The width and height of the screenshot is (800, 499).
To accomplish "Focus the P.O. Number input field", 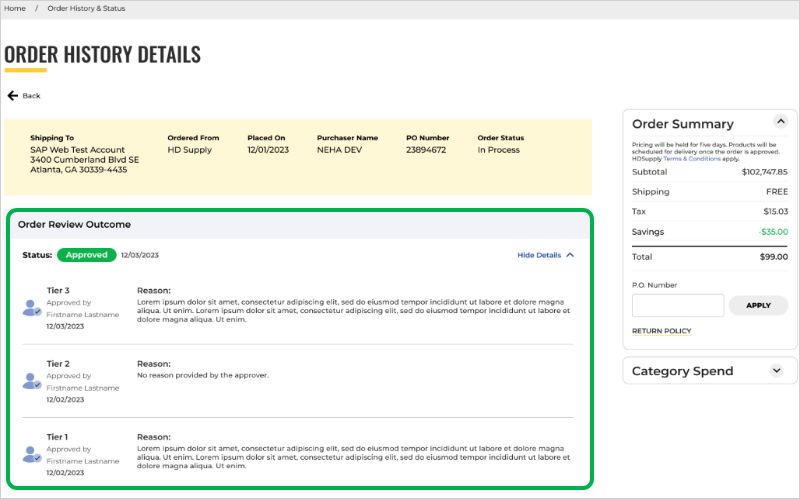I will pos(678,305).
